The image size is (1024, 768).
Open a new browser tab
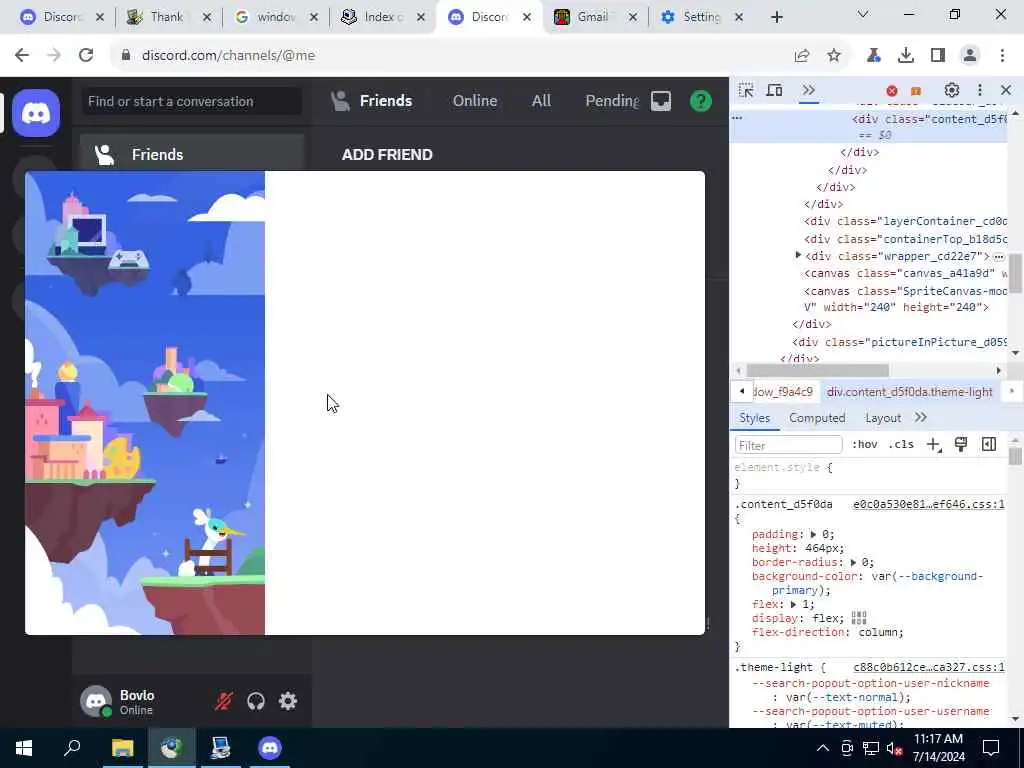click(x=776, y=17)
